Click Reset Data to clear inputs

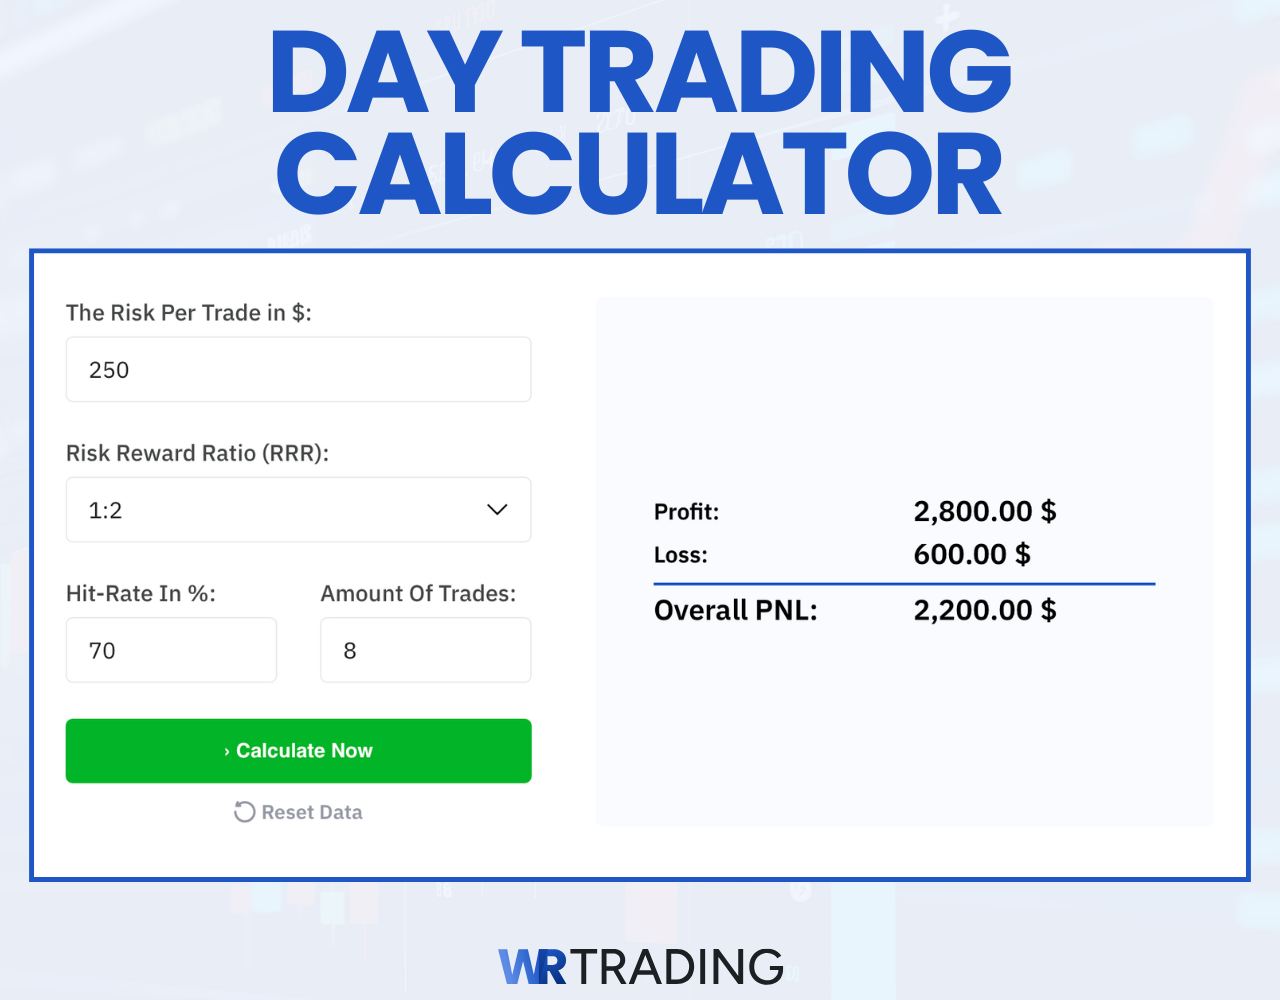click(x=298, y=812)
